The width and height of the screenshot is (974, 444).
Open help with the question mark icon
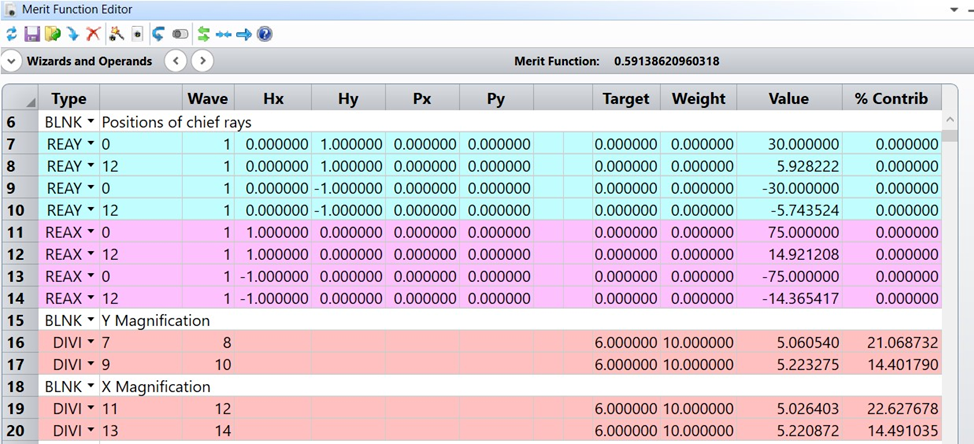[265, 34]
